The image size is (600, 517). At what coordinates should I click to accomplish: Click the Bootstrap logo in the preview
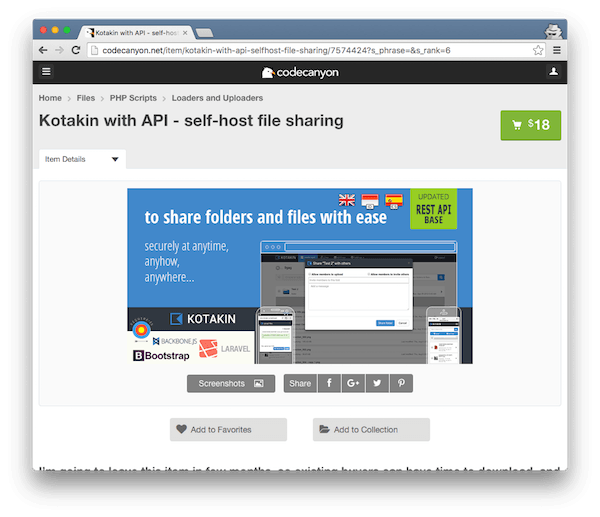coord(161,356)
